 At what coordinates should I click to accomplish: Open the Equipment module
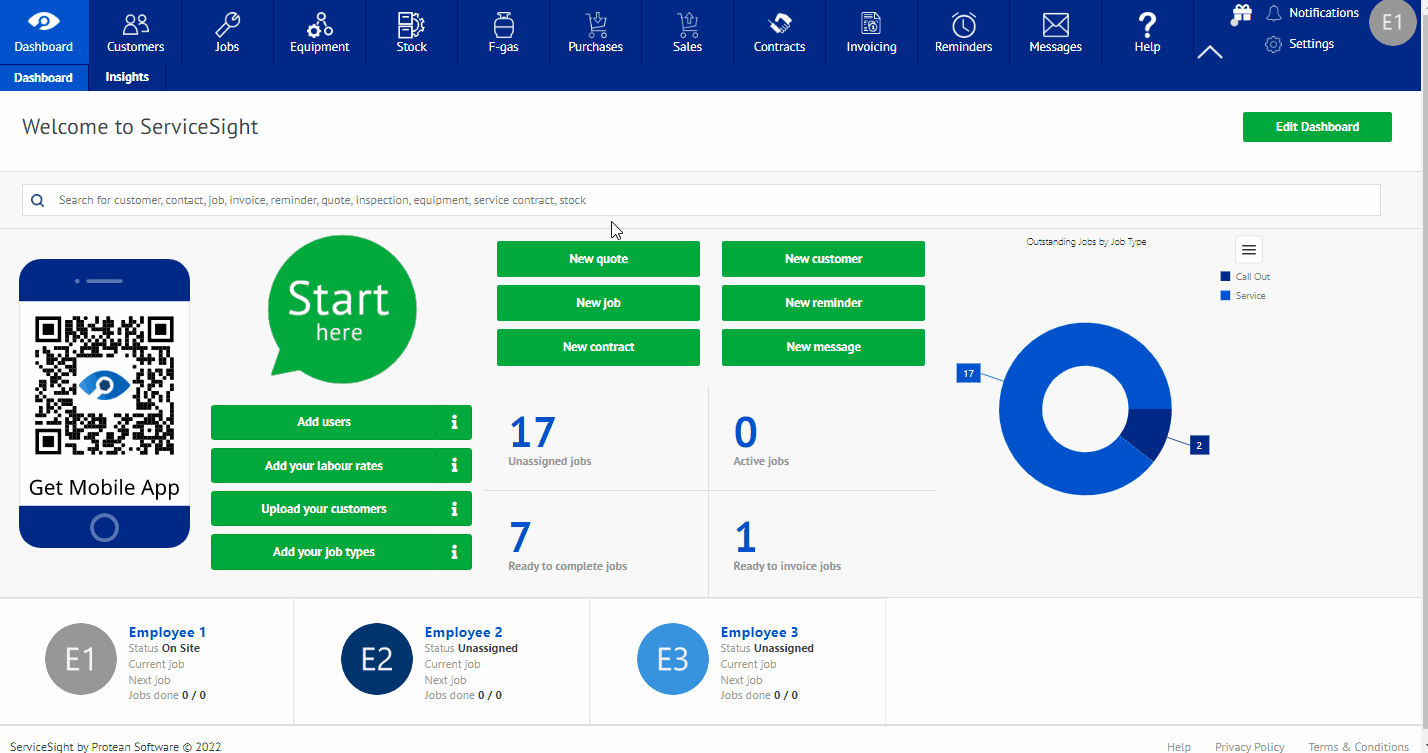click(x=320, y=32)
